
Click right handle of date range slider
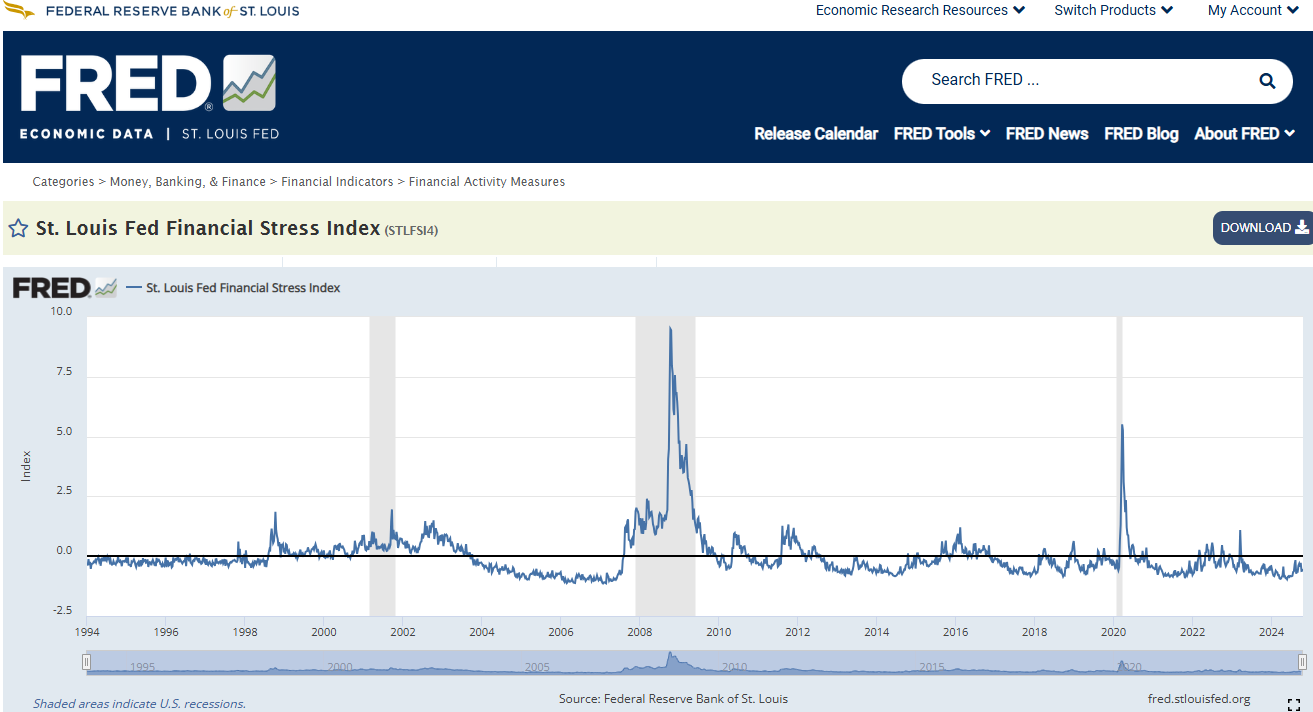1302,662
